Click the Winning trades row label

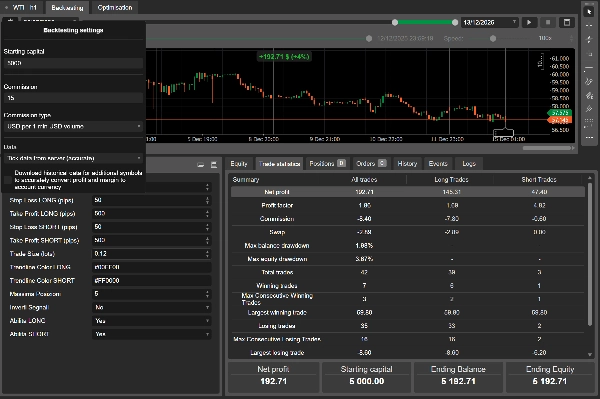pyautogui.click(x=277, y=286)
